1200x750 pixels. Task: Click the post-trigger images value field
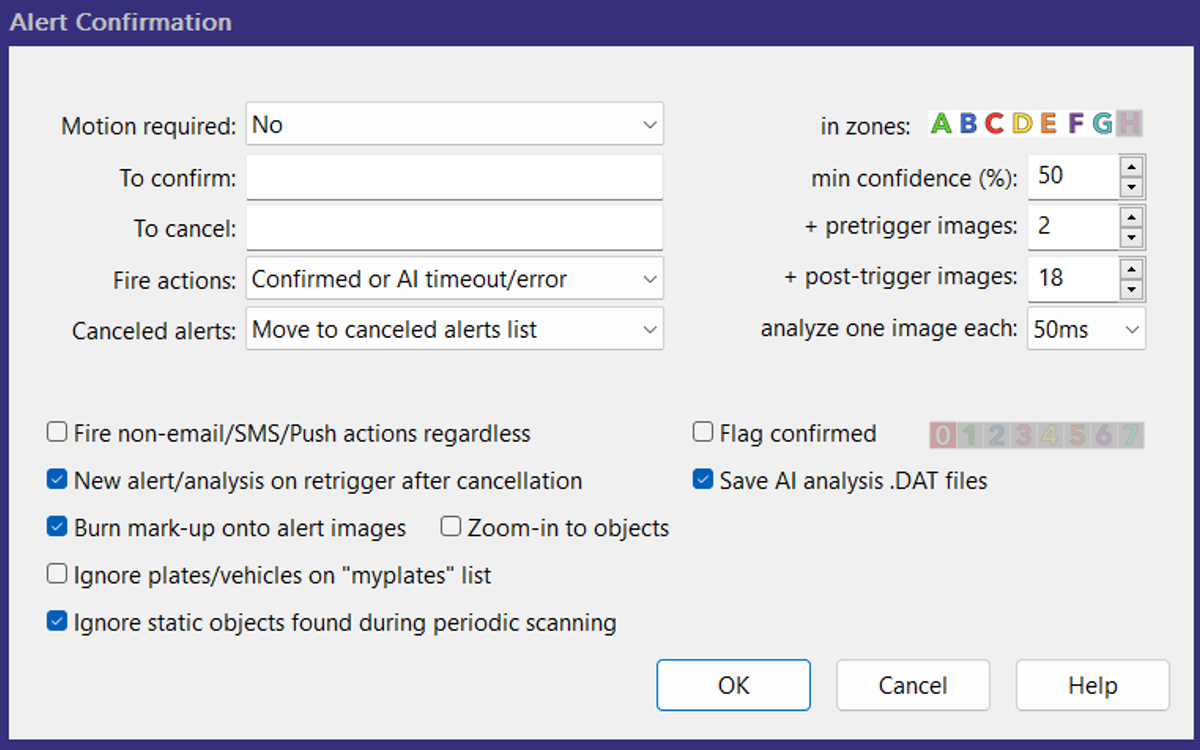[x=1073, y=278]
